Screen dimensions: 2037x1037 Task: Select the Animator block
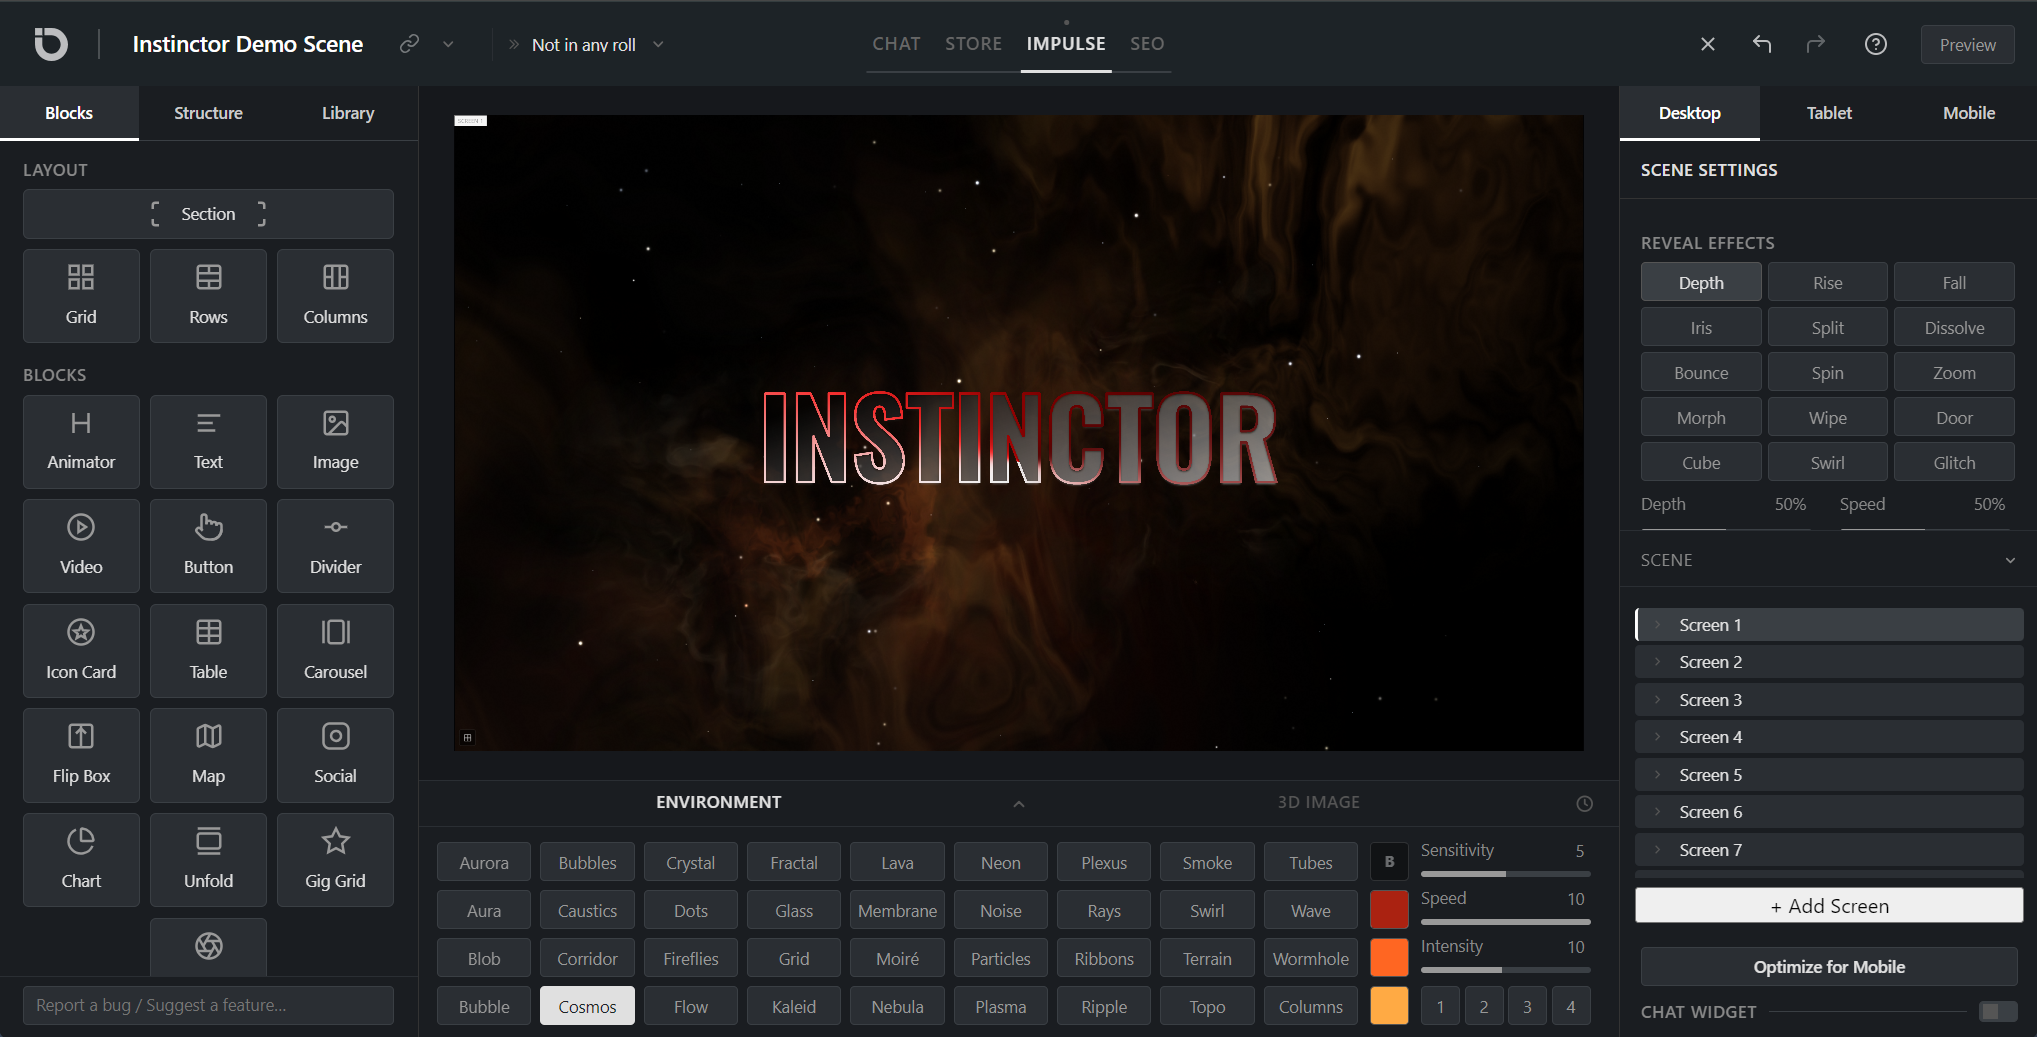(x=81, y=441)
